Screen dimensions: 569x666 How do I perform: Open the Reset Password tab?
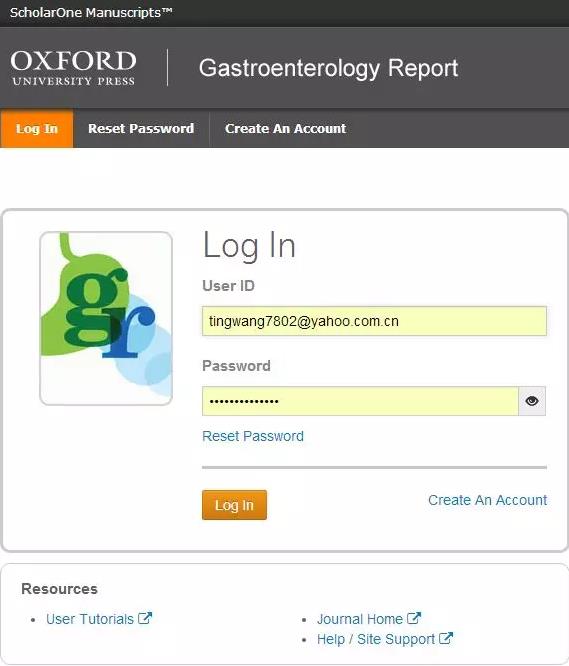[141, 129]
